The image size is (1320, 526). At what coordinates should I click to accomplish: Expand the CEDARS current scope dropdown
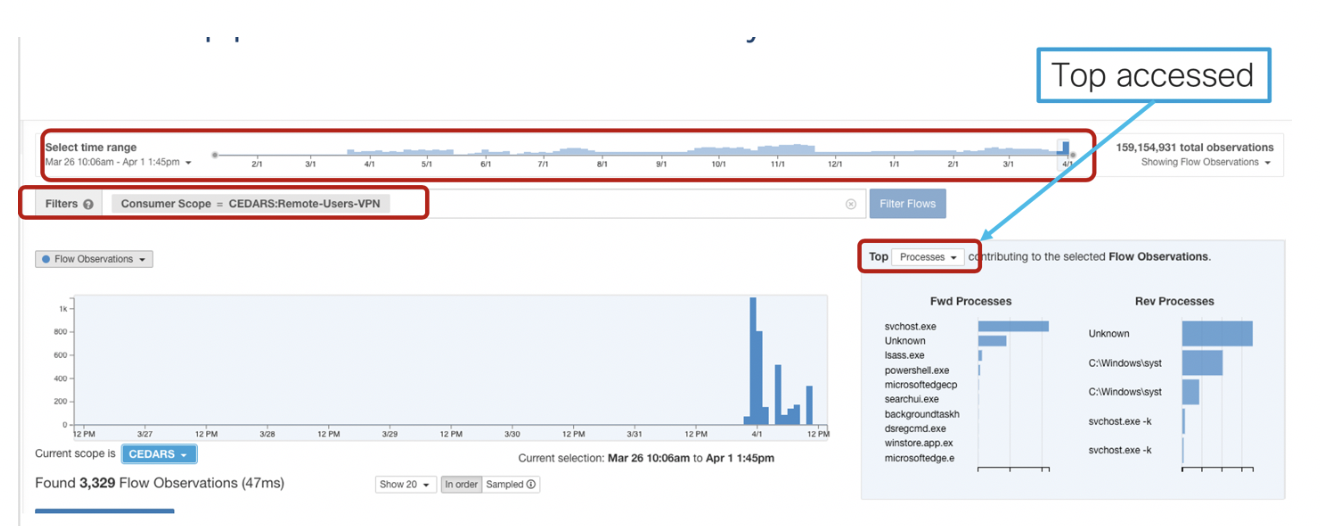[159, 455]
